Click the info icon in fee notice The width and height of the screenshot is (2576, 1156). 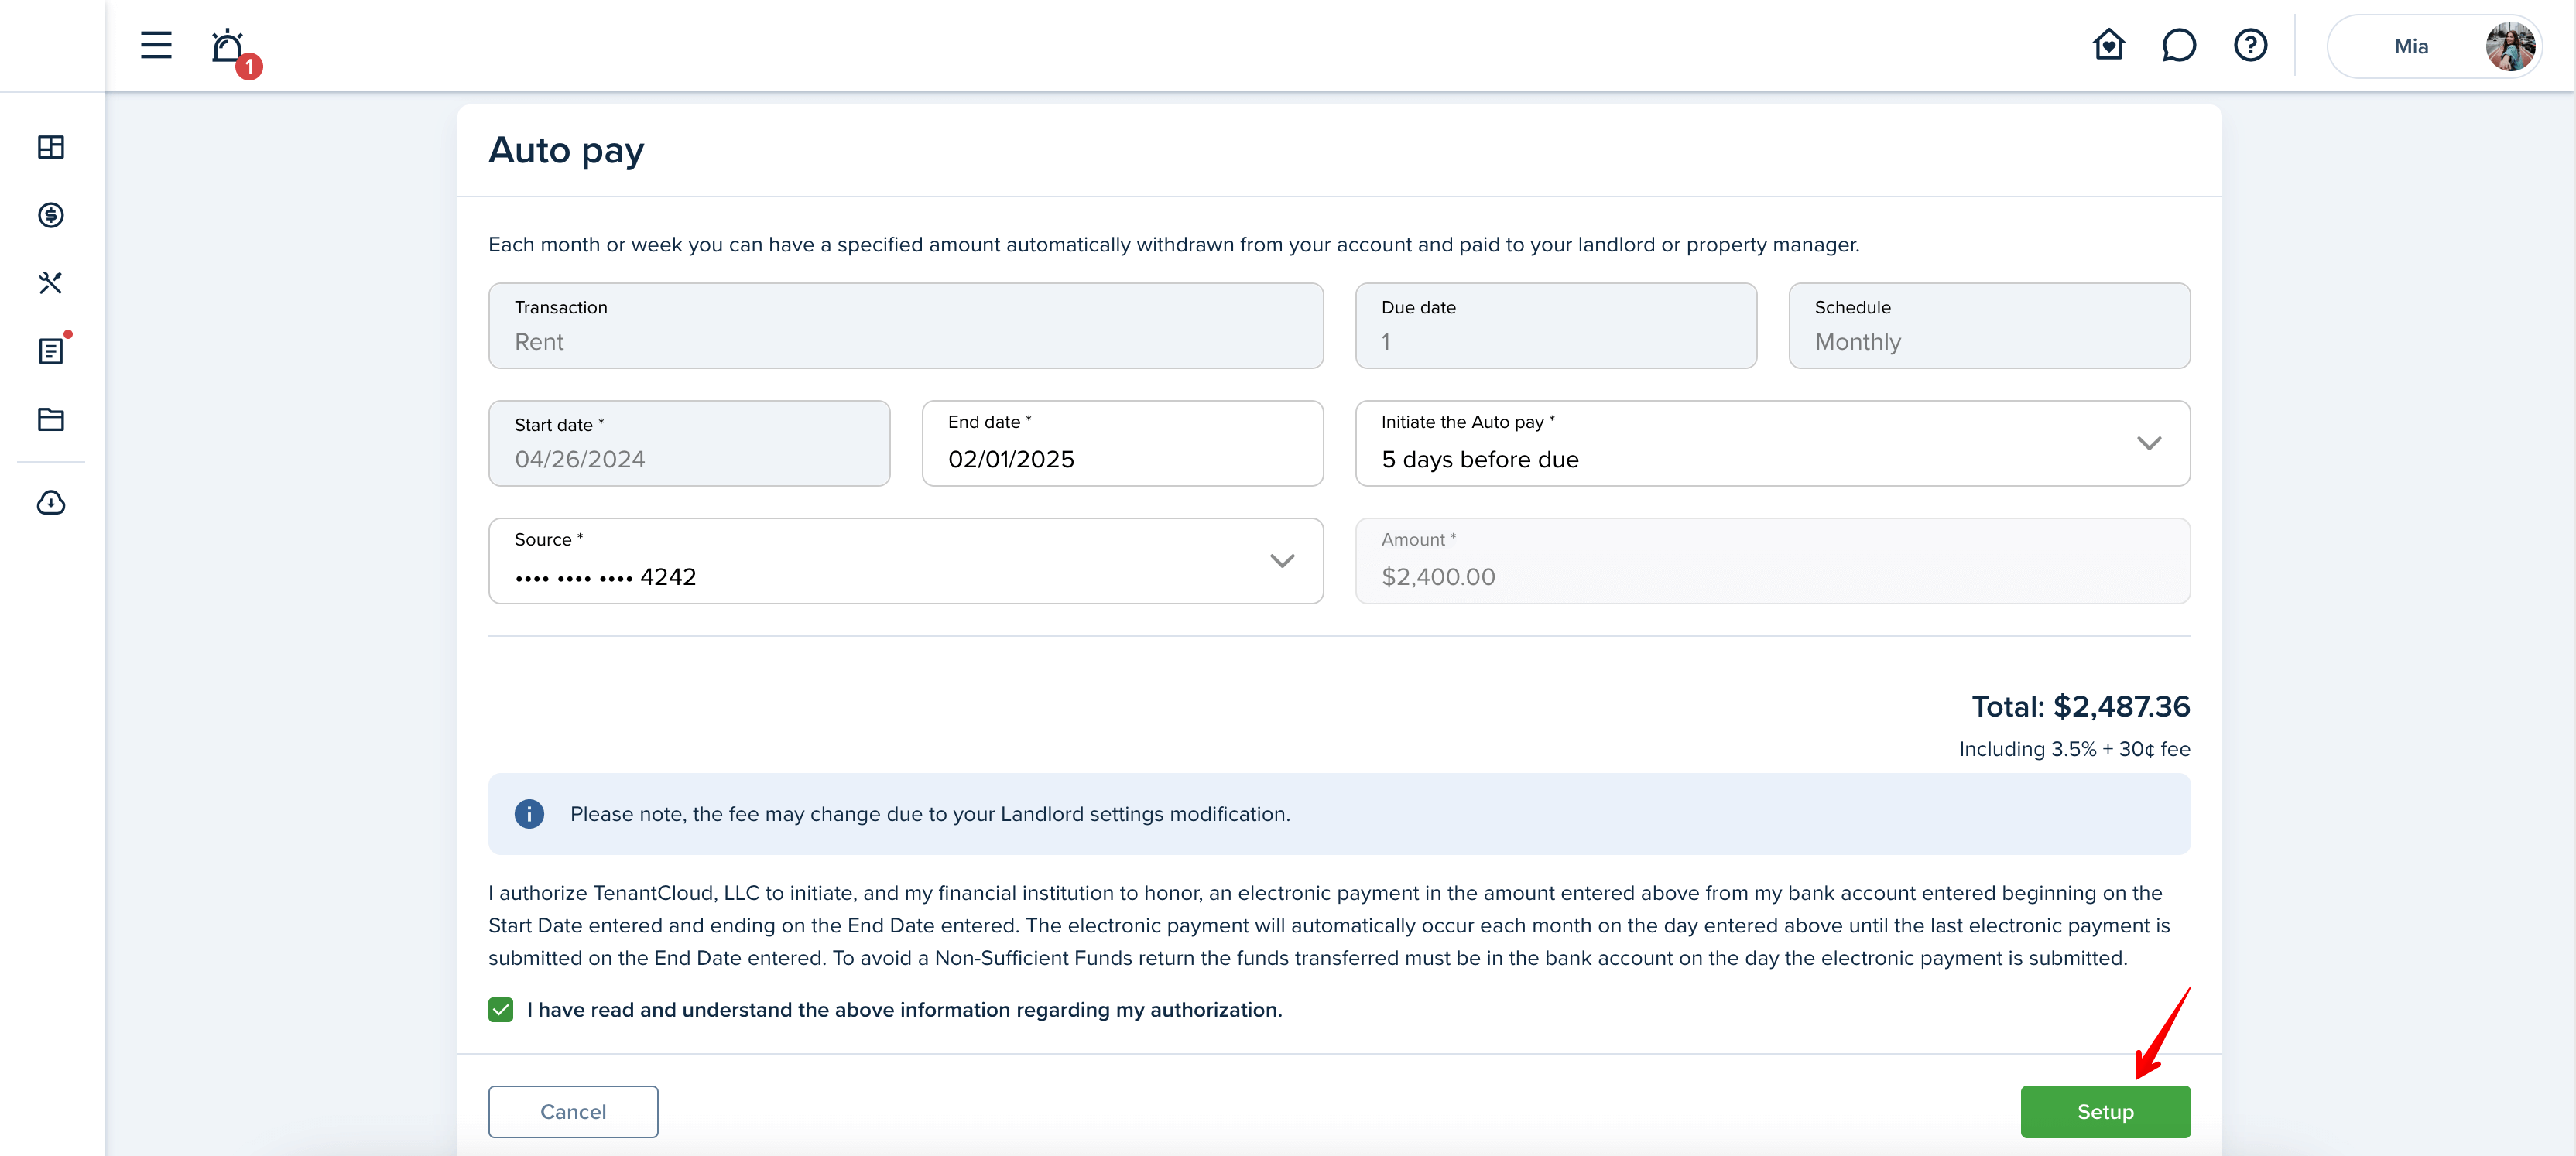click(x=529, y=814)
